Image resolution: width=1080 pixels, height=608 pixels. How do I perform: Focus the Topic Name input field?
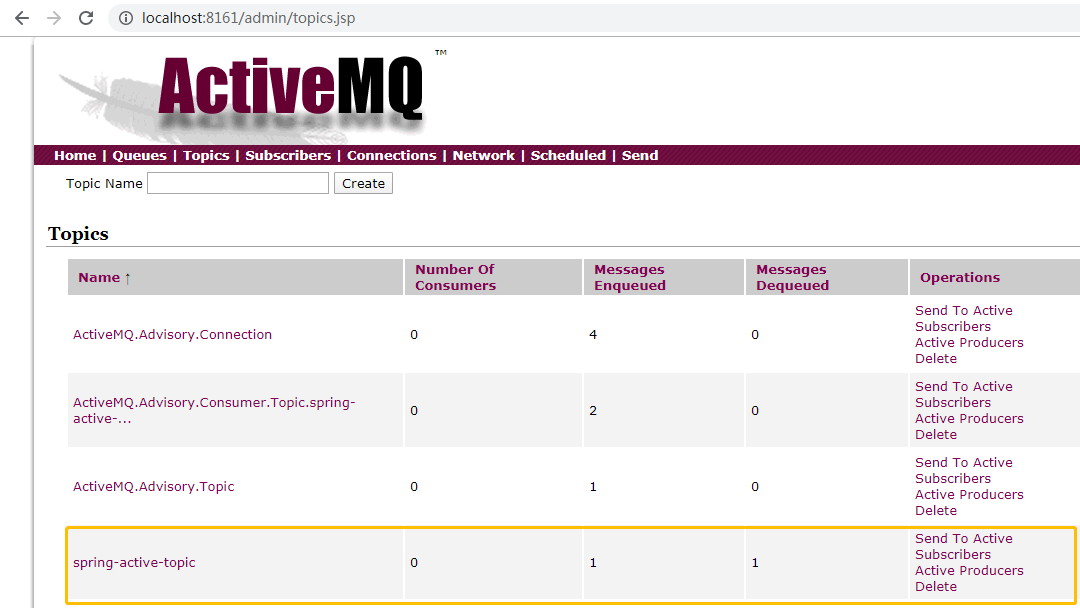[238, 183]
